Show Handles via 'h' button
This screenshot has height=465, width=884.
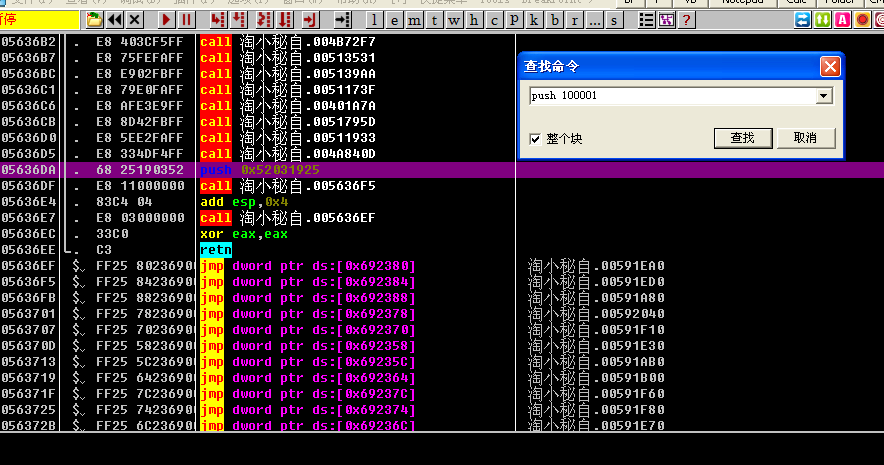click(474, 20)
